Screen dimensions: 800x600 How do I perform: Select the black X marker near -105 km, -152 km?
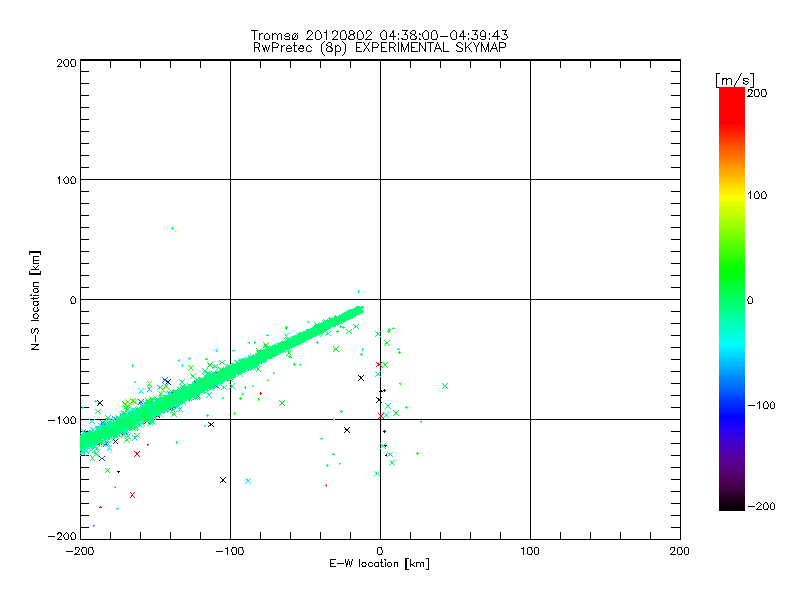pos(223,480)
